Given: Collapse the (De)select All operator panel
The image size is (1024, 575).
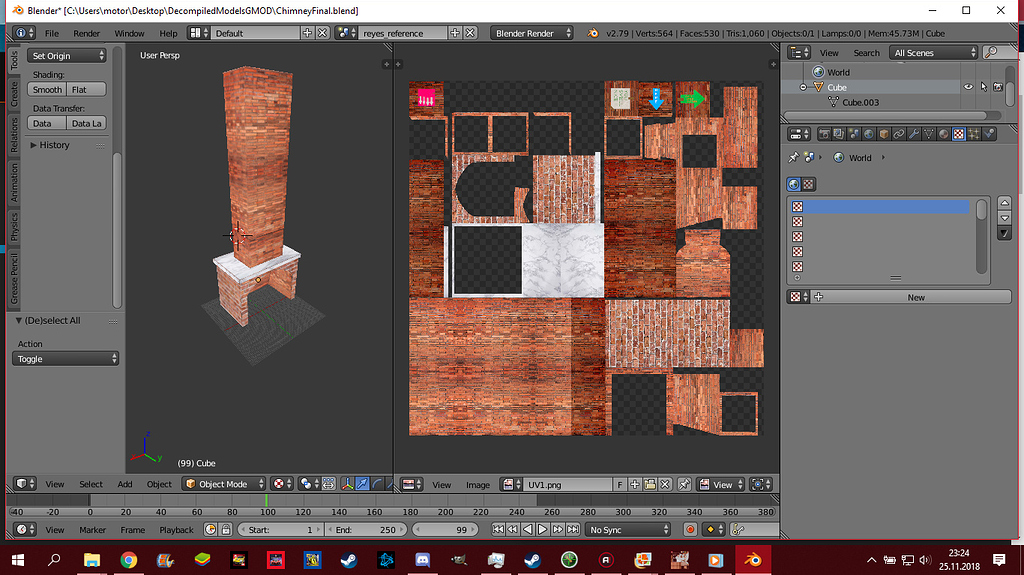Looking at the screenshot, I should pyautogui.click(x=19, y=320).
